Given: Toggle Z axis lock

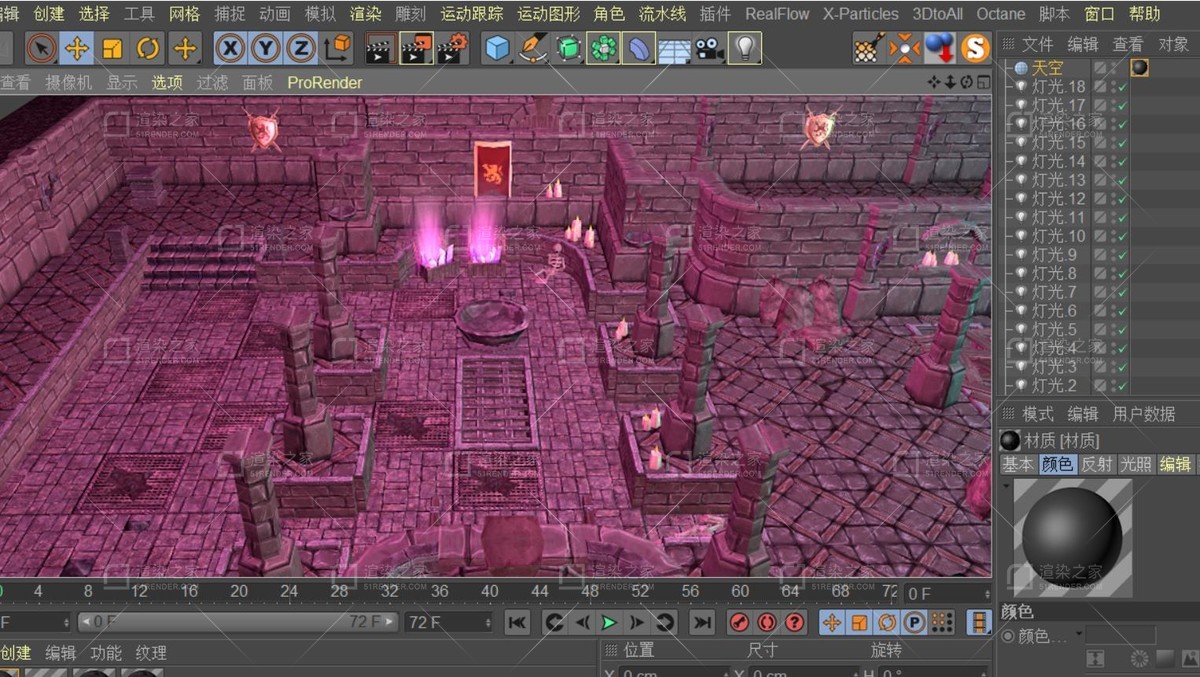Looking at the screenshot, I should [300, 48].
